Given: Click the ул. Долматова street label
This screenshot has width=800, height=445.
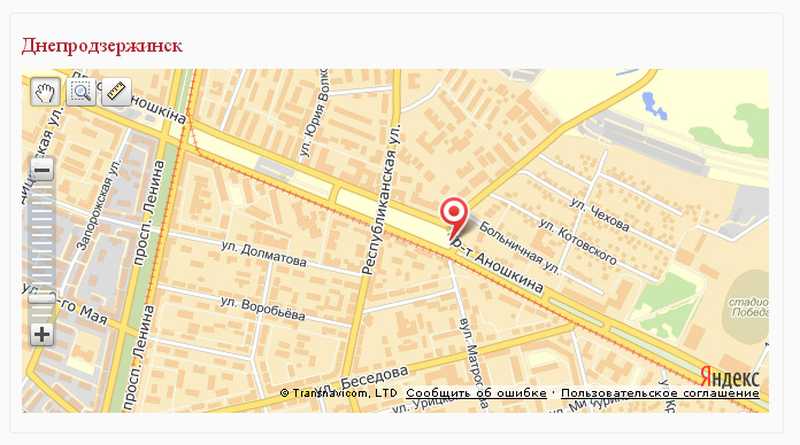Looking at the screenshot, I should tap(264, 254).
